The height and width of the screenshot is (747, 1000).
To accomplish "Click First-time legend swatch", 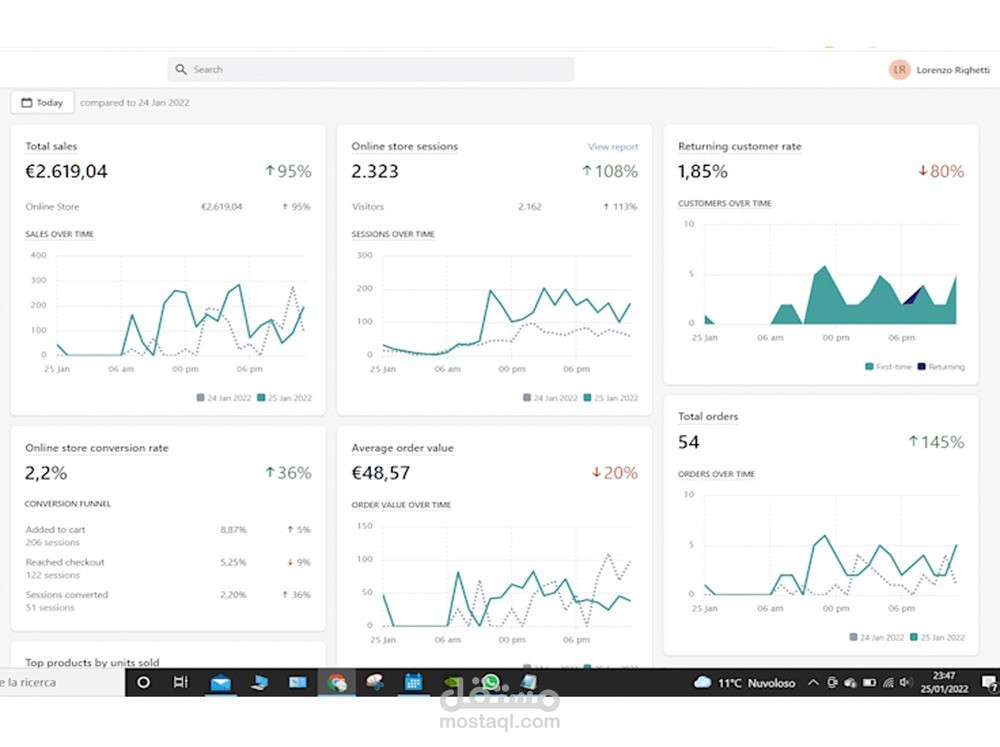I will click(x=869, y=366).
